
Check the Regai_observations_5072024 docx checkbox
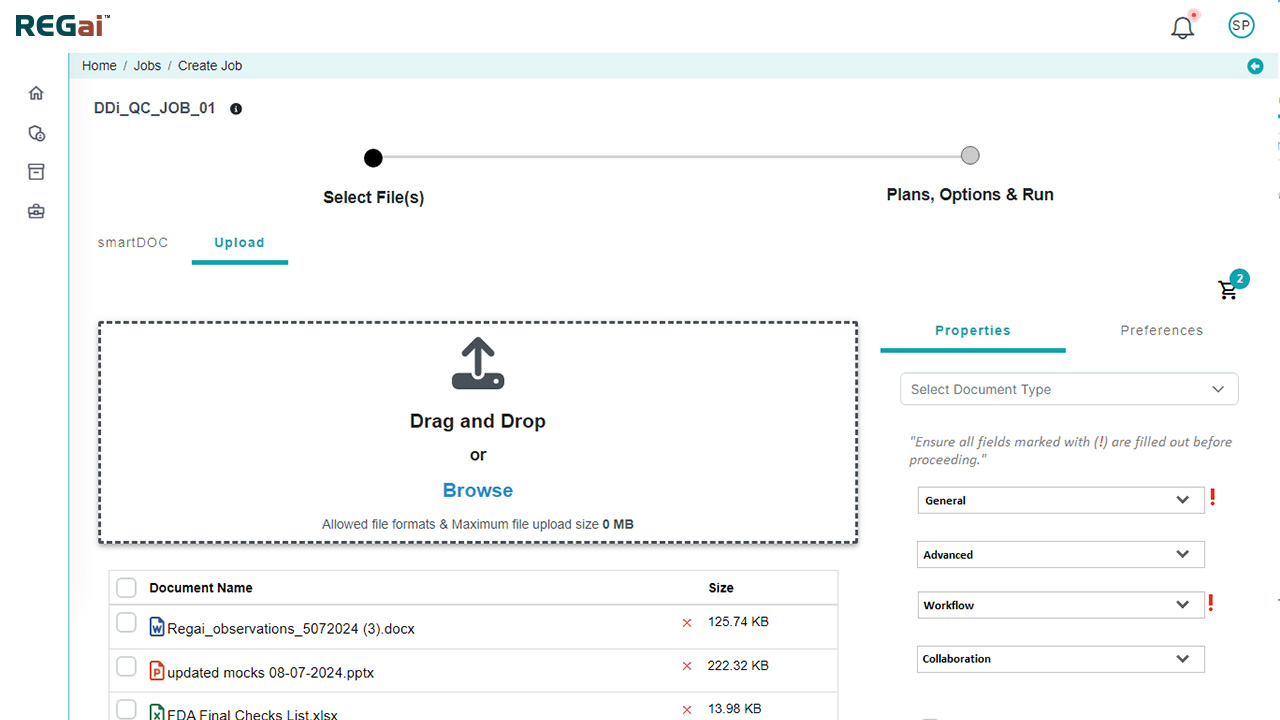point(126,623)
